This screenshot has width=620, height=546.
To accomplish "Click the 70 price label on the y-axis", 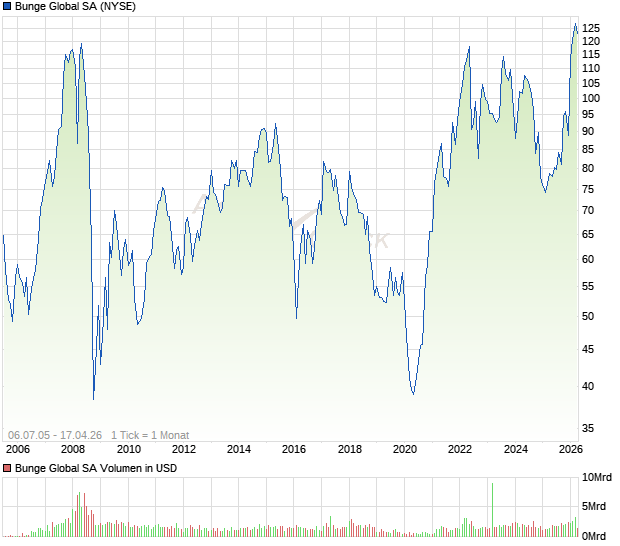I will coord(588,210).
